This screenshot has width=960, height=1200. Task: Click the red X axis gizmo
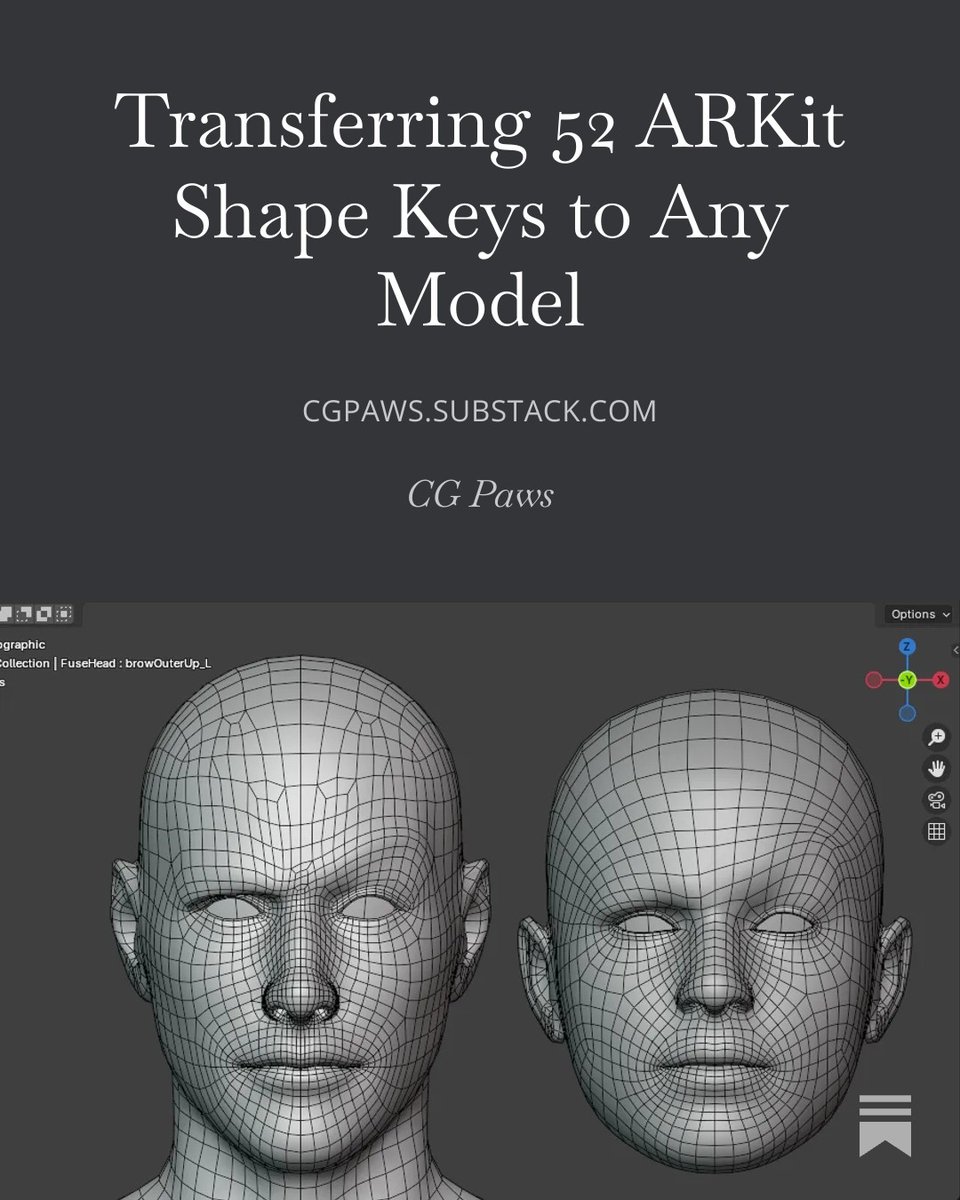[x=941, y=680]
